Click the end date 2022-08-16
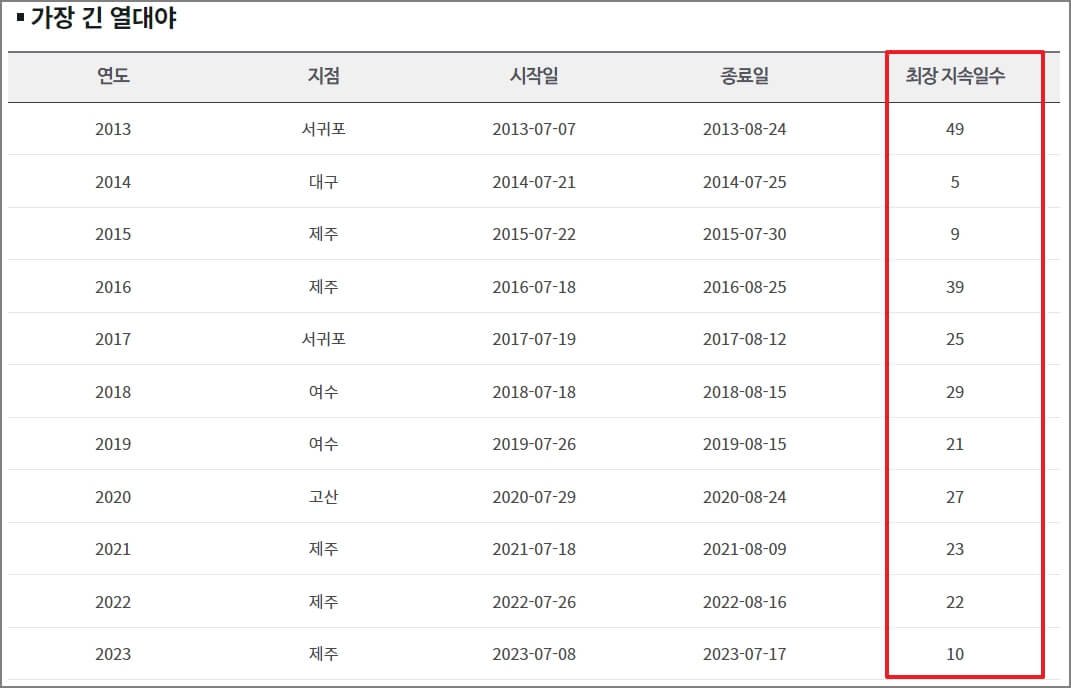This screenshot has width=1071, height=688. pyautogui.click(x=742, y=601)
